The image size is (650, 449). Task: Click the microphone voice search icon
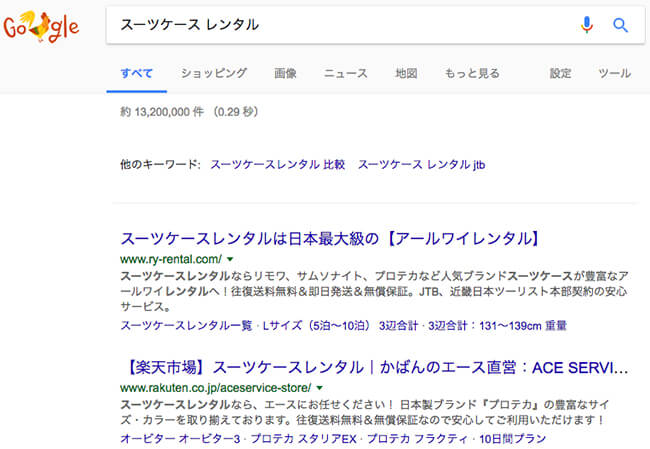(x=587, y=25)
